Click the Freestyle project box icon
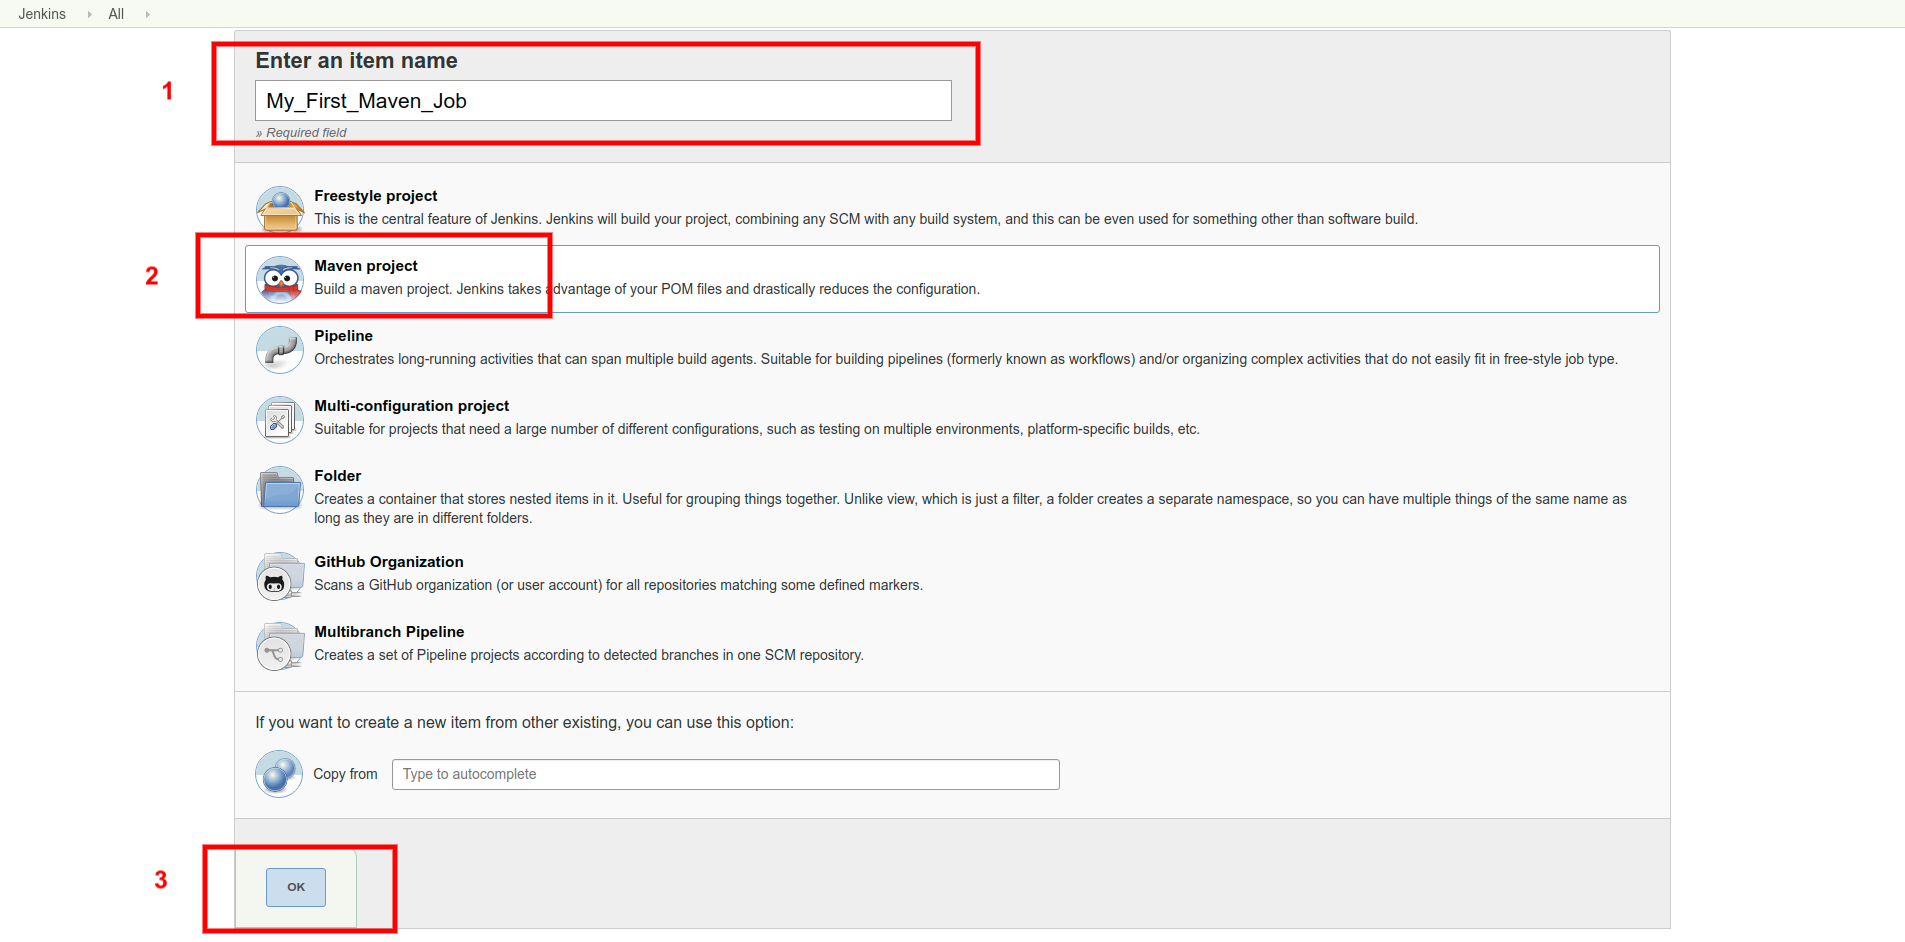 (280, 209)
